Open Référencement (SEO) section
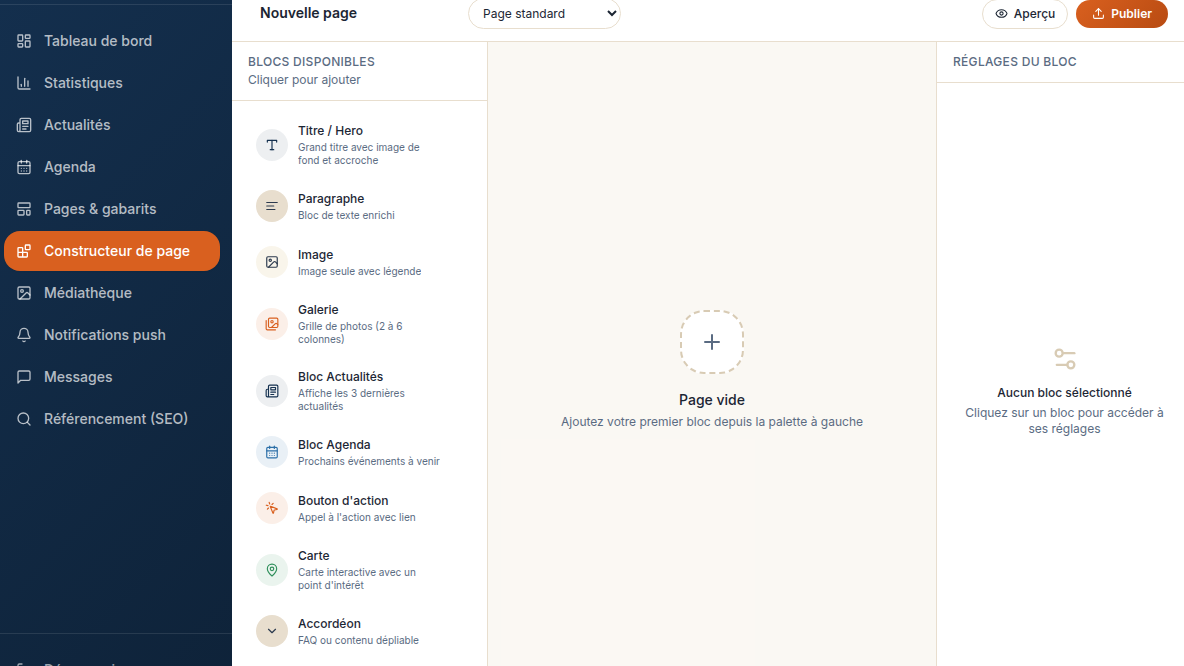Screen dimensions: 1184x666 [x=112, y=419]
